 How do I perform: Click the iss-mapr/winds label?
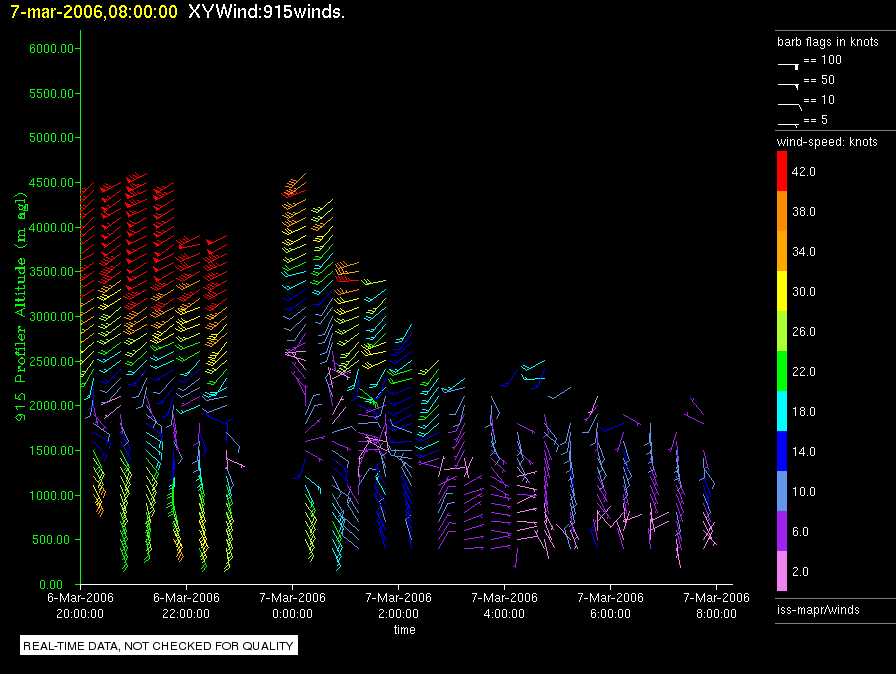pos(818,609)
